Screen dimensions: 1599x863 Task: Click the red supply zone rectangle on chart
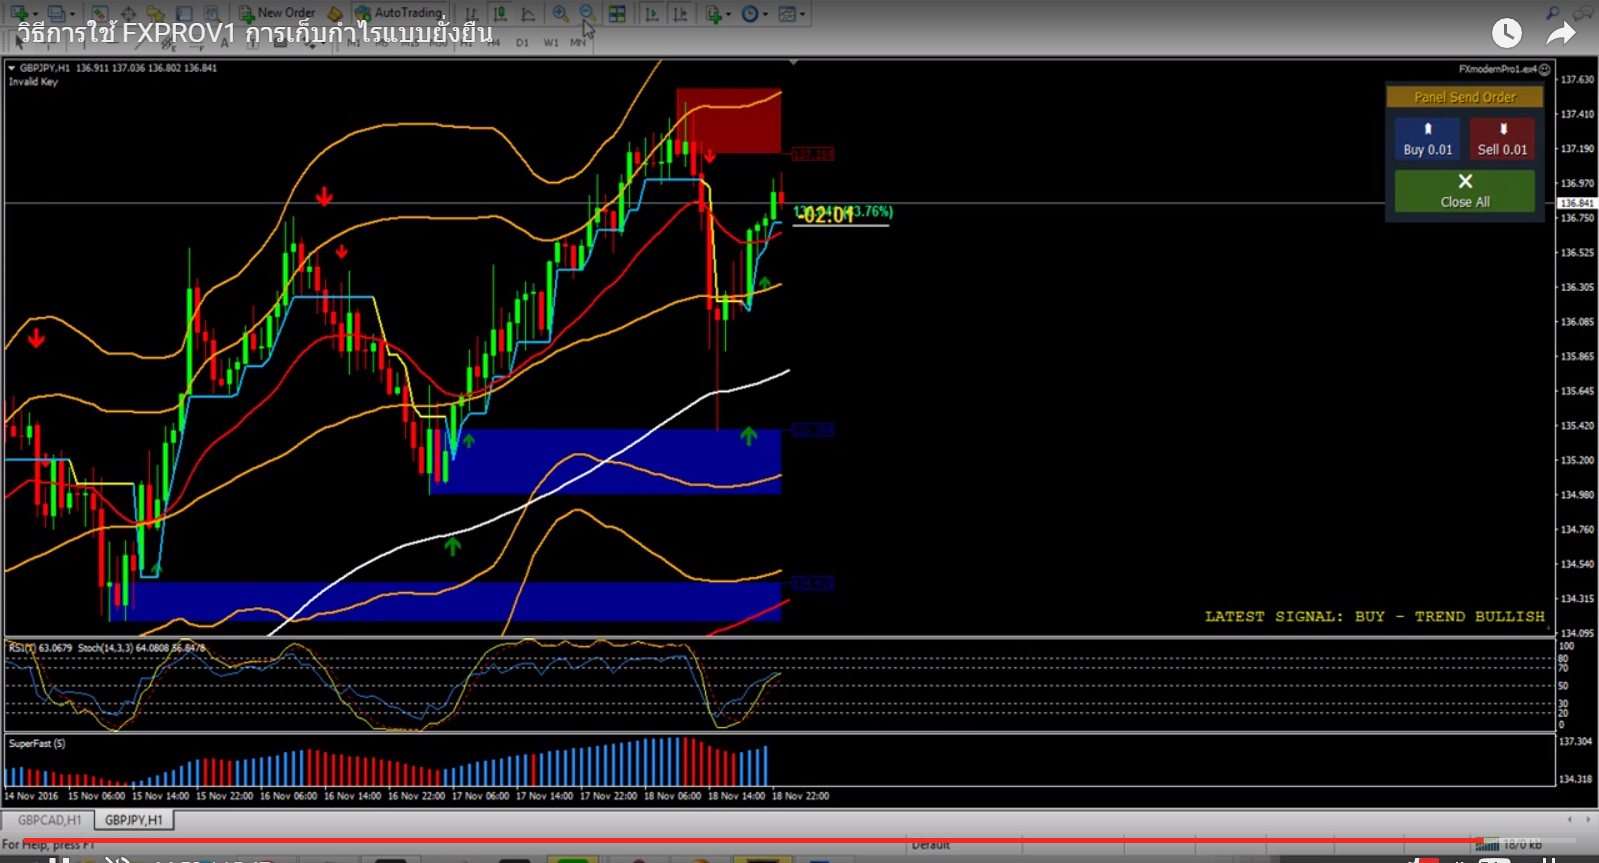pyautogui.click(x=728, y=121)
